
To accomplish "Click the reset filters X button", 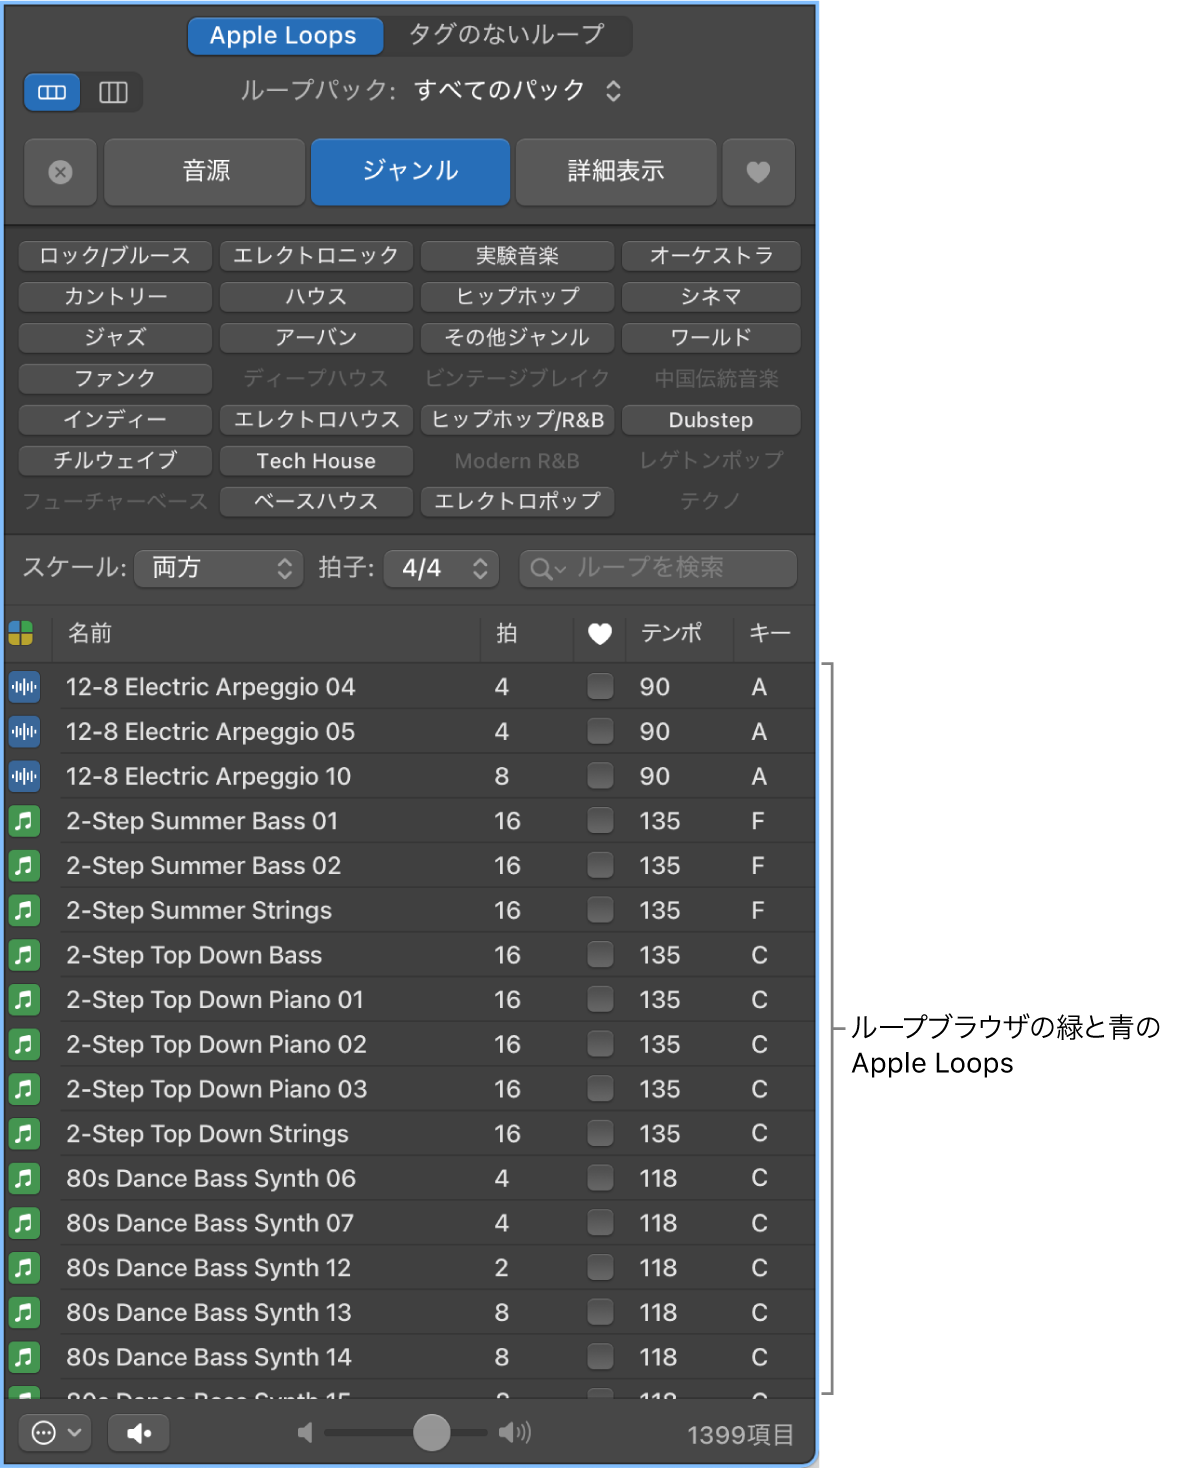I will 60,172.
